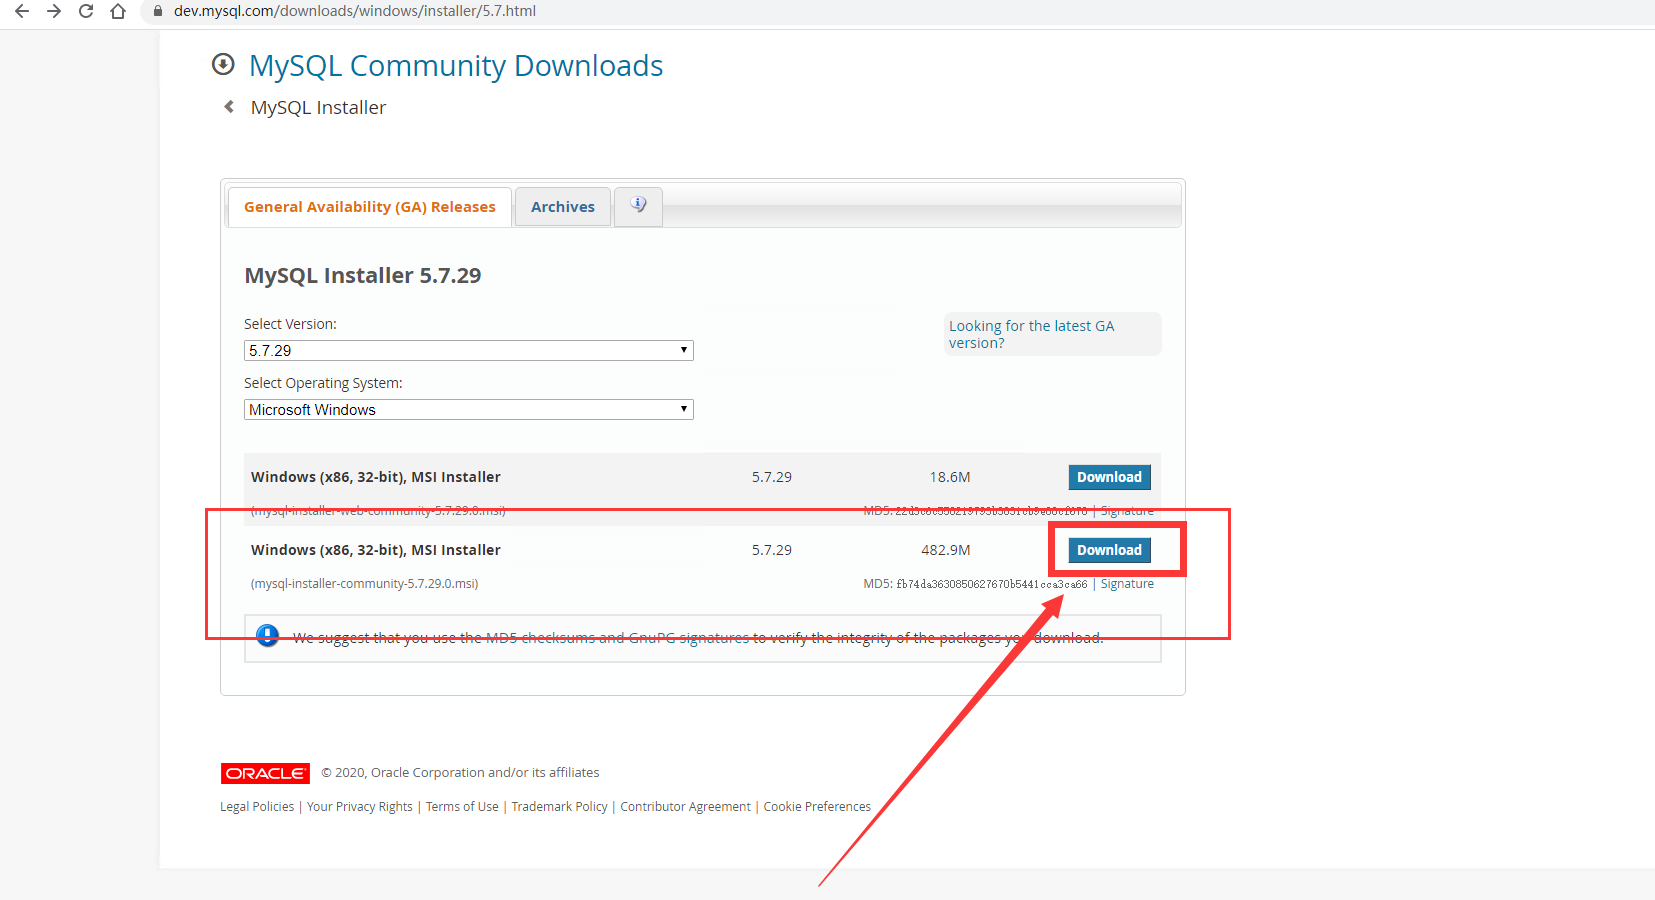
Task: Go forward with the browser forward arrow
Action: point(54,11)
